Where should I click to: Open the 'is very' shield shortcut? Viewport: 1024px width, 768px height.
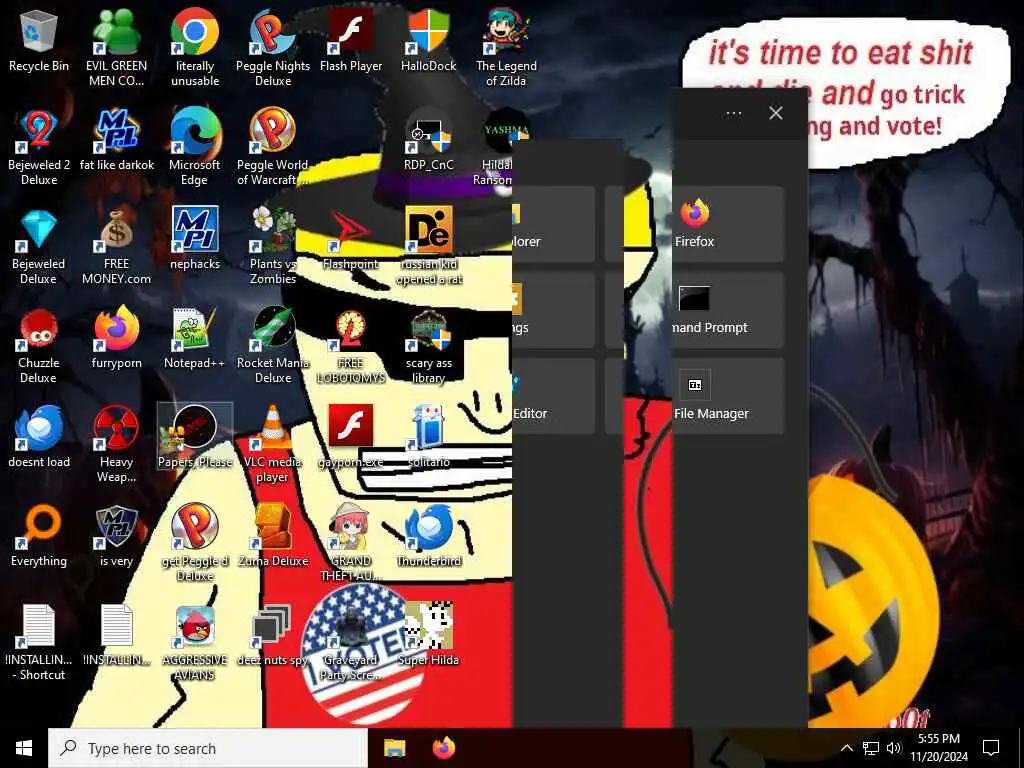116,536
